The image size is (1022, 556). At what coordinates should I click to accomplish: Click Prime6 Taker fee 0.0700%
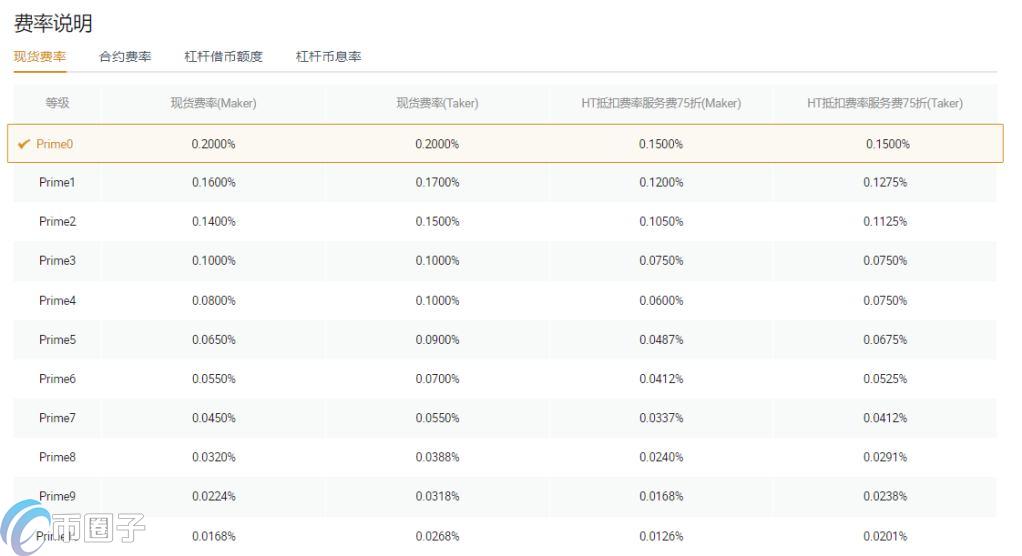[437, 379]
